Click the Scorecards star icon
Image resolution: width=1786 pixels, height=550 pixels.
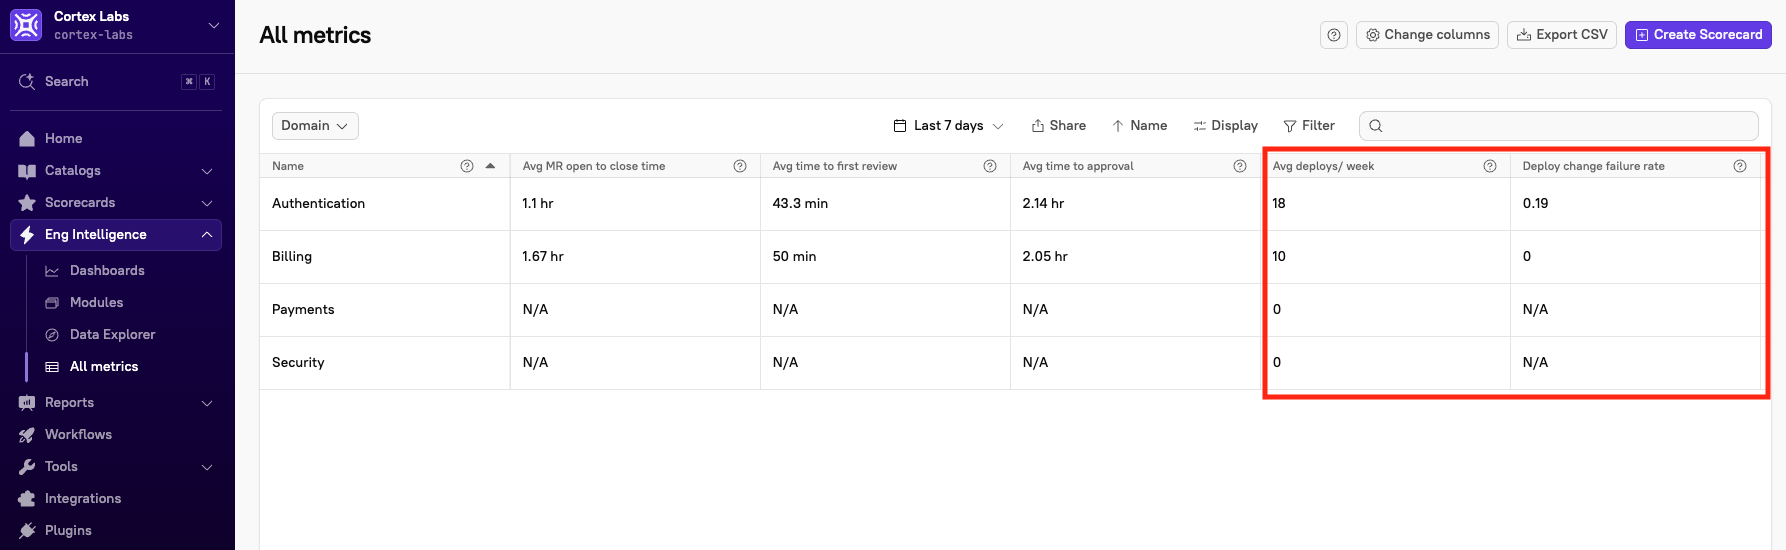pos(27,203)
